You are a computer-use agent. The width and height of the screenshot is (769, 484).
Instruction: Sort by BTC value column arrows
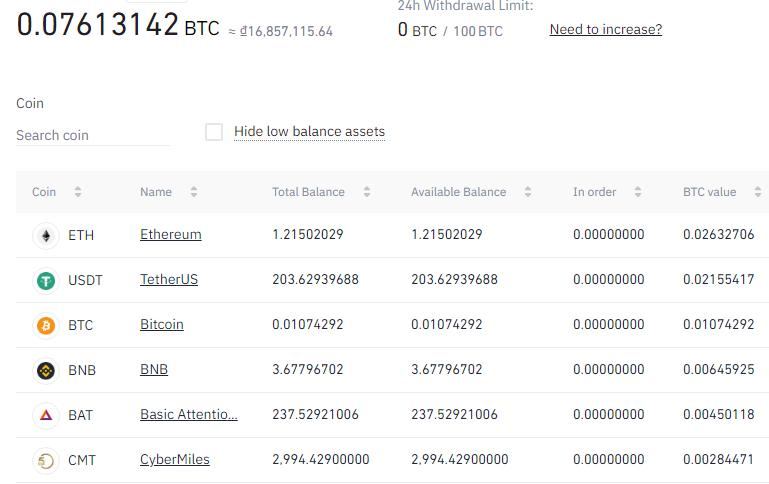[x=758, y=192]
